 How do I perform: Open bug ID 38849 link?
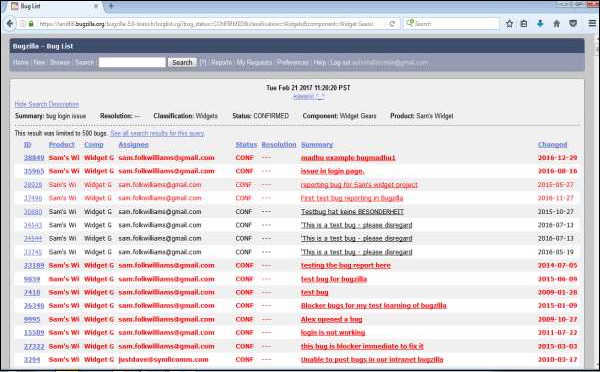34,158
